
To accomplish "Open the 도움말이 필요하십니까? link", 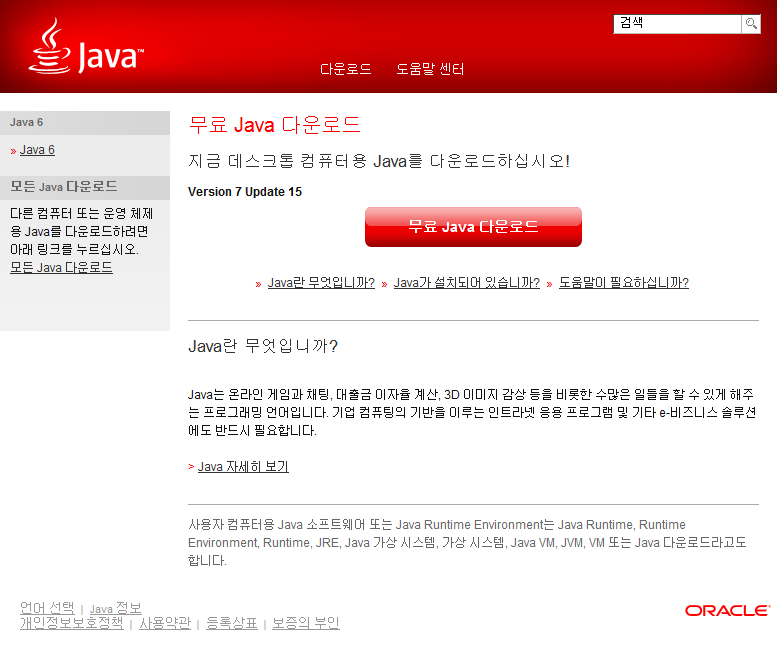I will (624, 283).
